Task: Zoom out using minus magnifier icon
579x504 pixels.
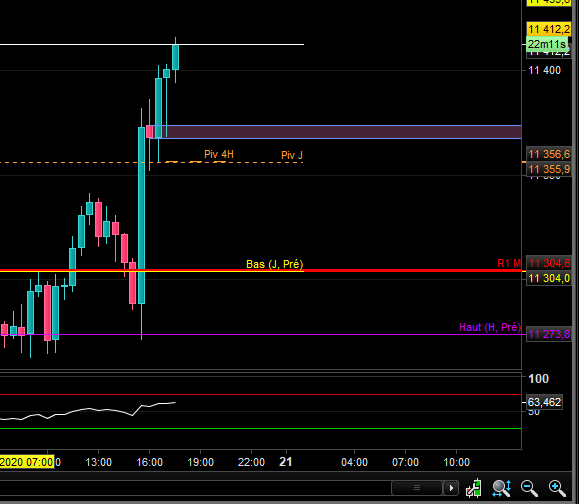Action: click(529, 488)
